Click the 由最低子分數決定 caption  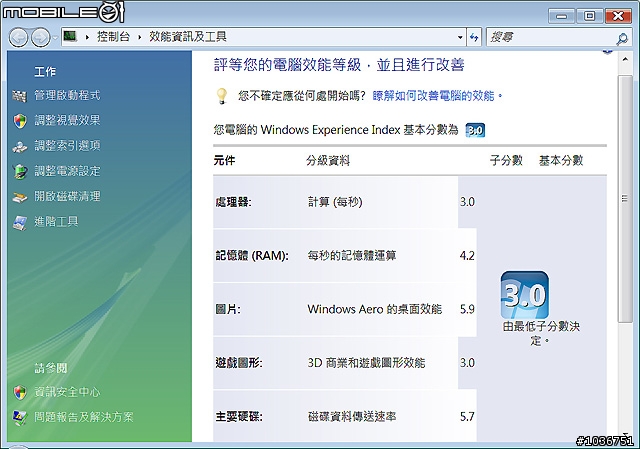point(541,333)
